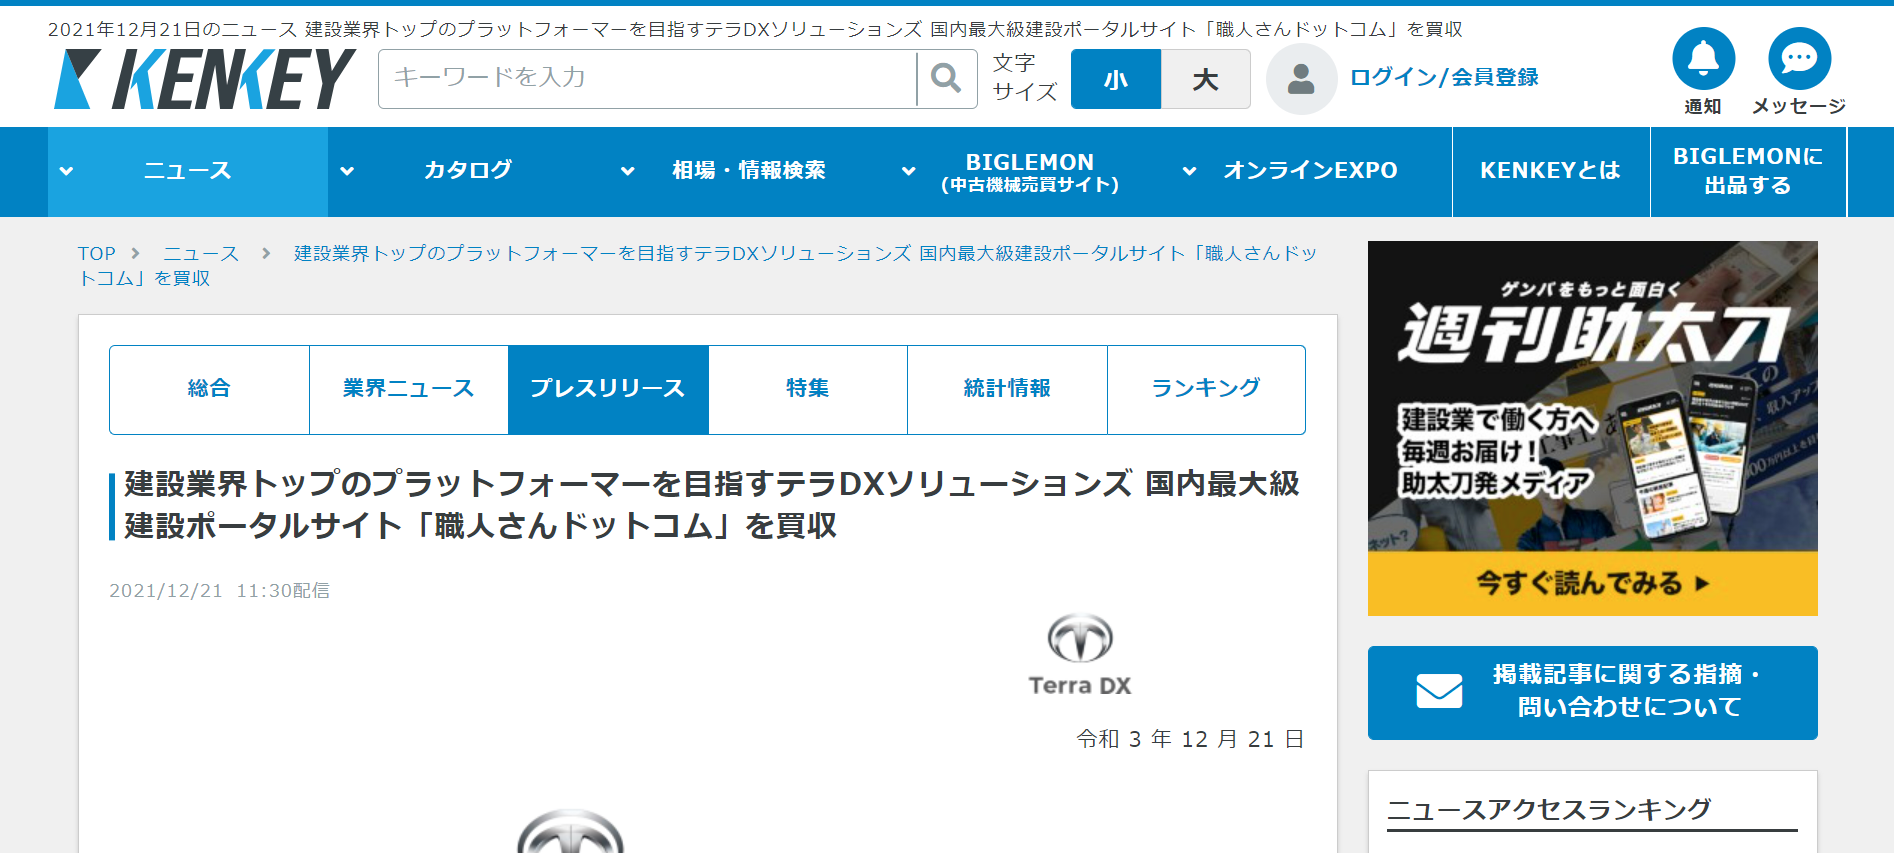Expand the ニュース menu chevron
This screenshot has width=1894, height=853.
click(66, 171)
